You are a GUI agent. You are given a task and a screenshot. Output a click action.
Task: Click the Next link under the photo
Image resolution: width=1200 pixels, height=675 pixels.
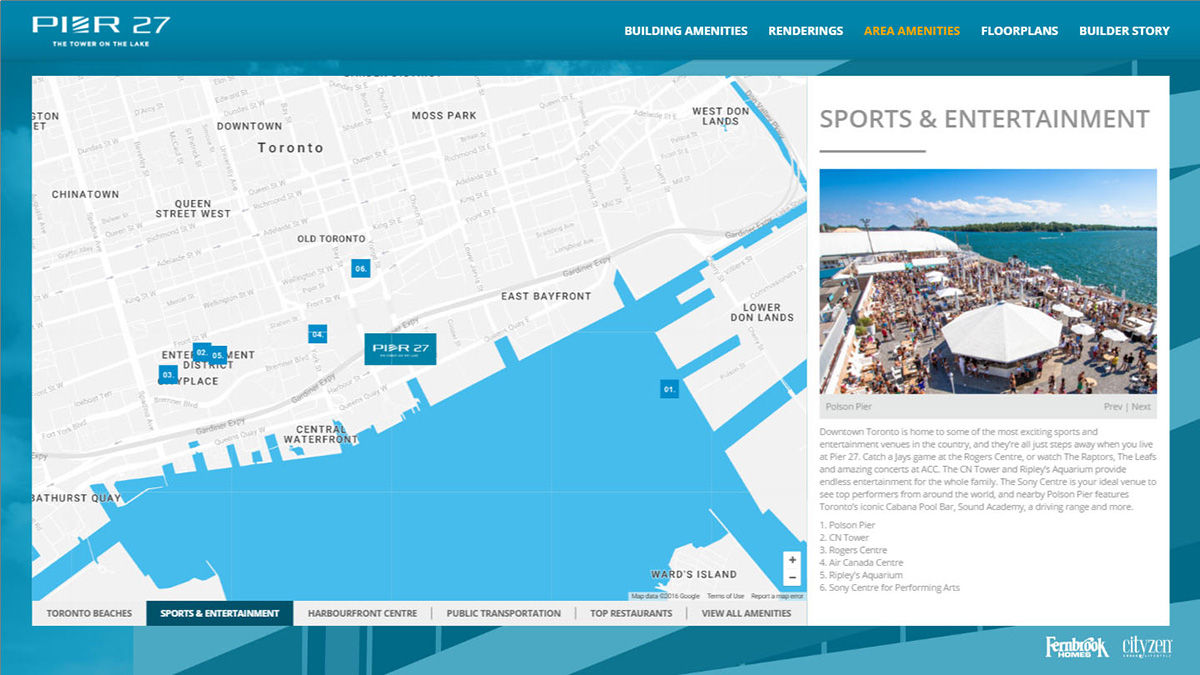coord(1141,407)
